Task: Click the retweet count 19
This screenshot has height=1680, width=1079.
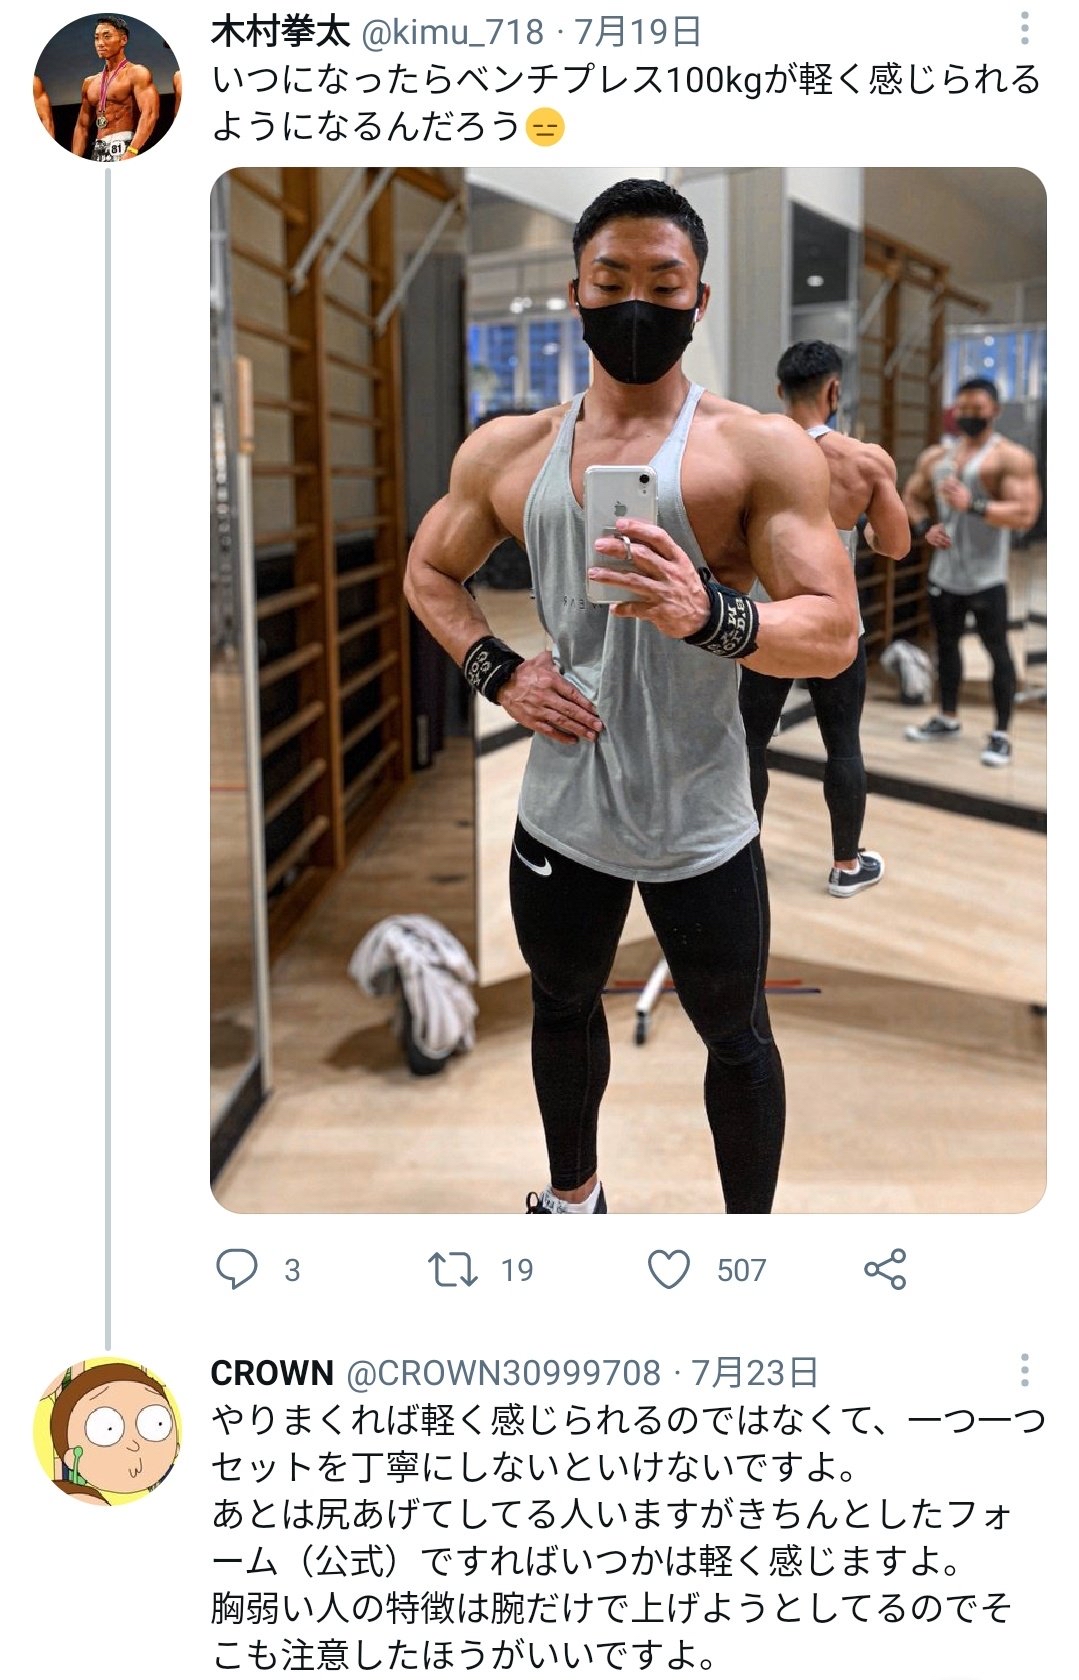Action: (x=517, y=1270)
